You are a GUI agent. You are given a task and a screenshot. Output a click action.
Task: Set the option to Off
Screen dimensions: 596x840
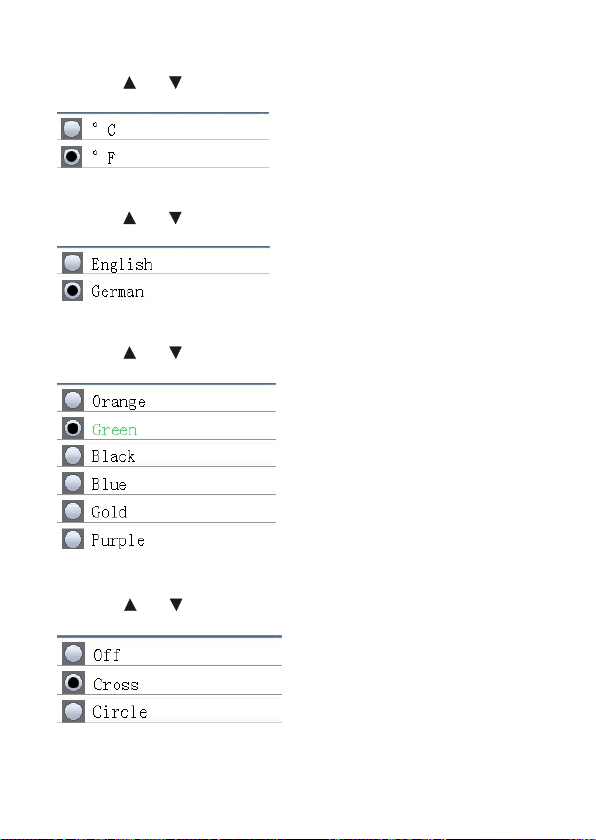[73, 654]
